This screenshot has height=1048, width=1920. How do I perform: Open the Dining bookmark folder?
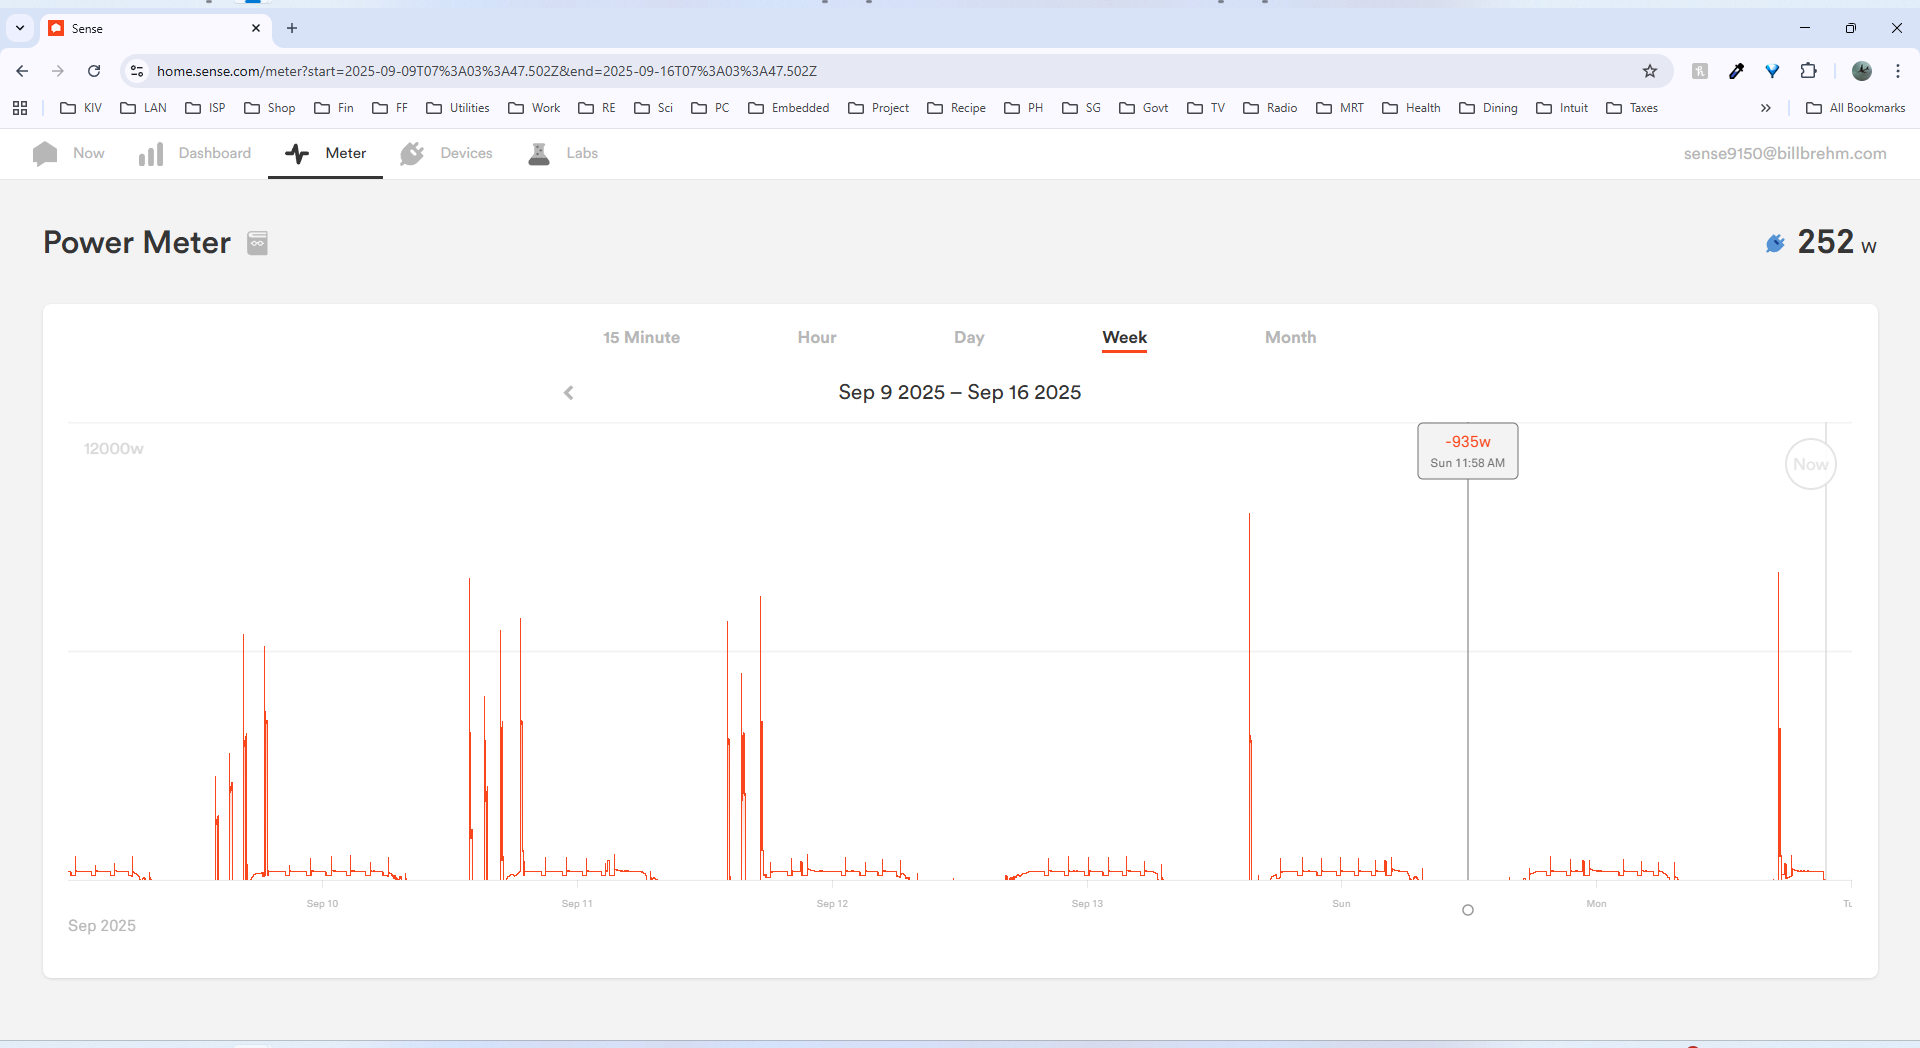pos(1489,108)
